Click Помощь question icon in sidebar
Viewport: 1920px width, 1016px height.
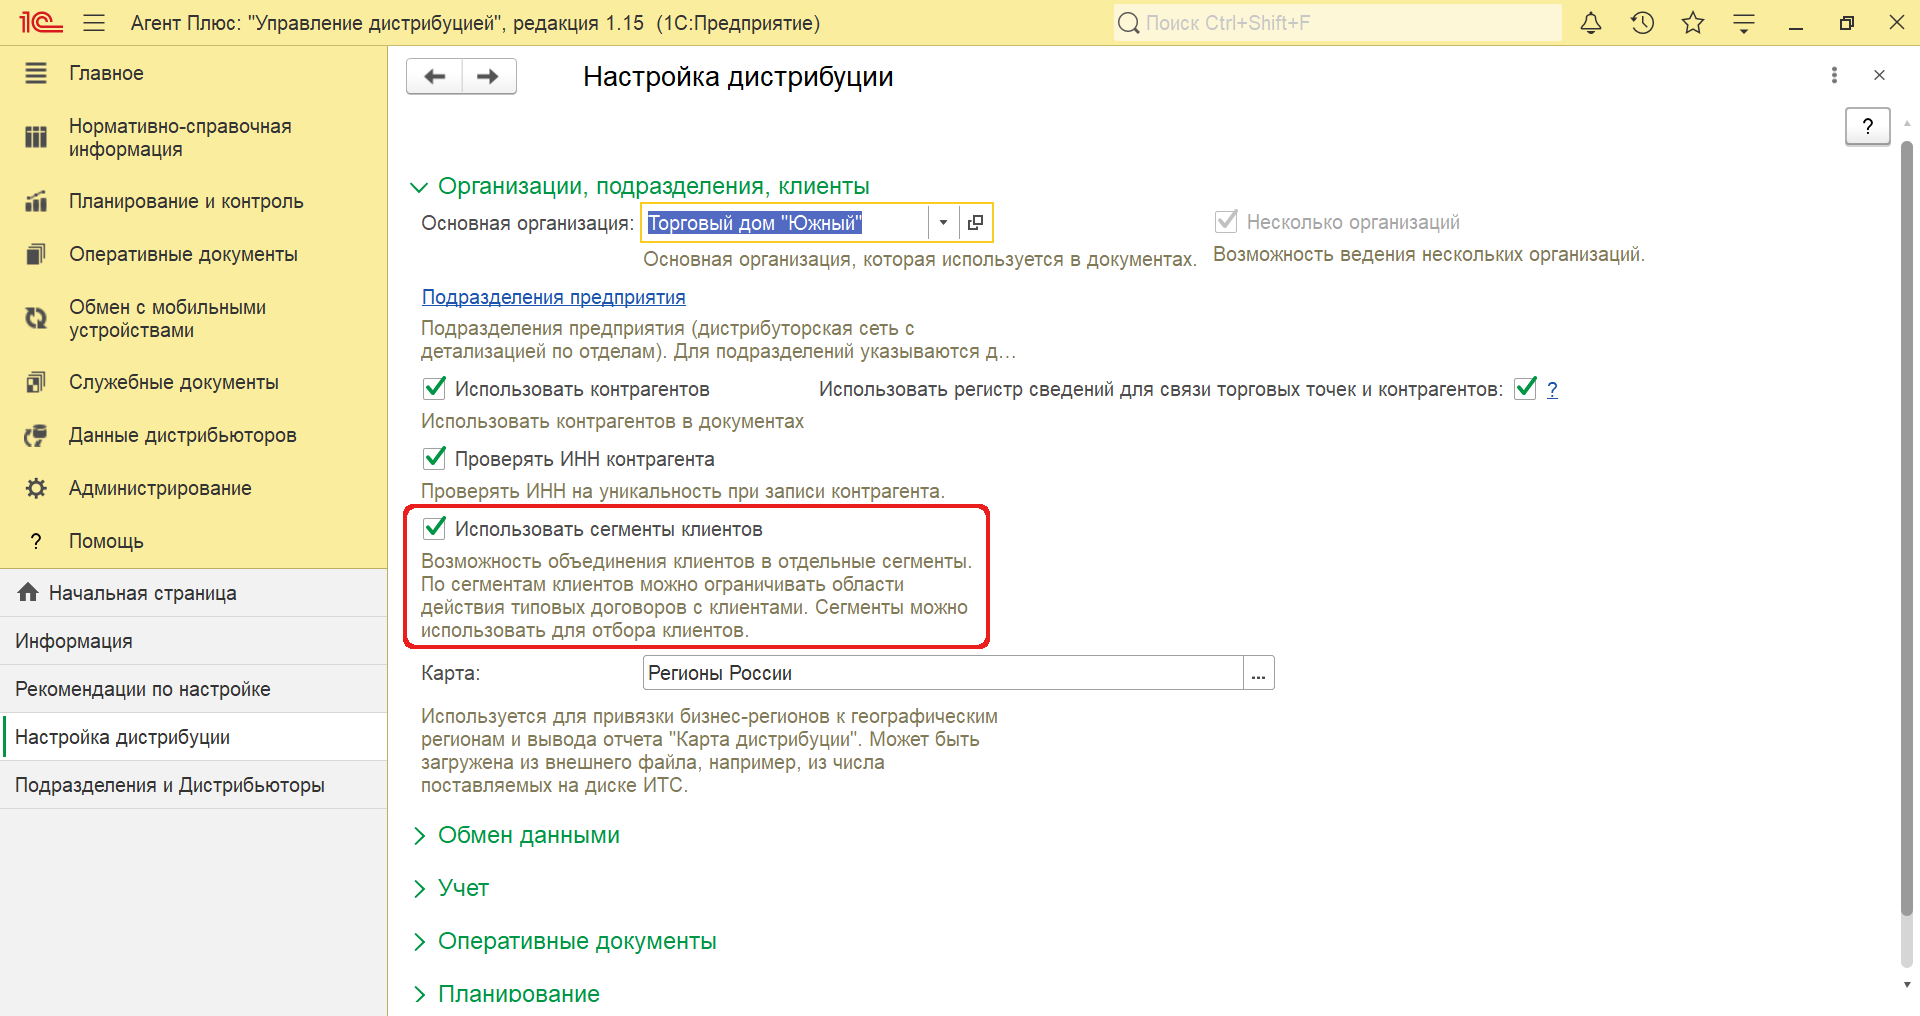coord(36,541)
